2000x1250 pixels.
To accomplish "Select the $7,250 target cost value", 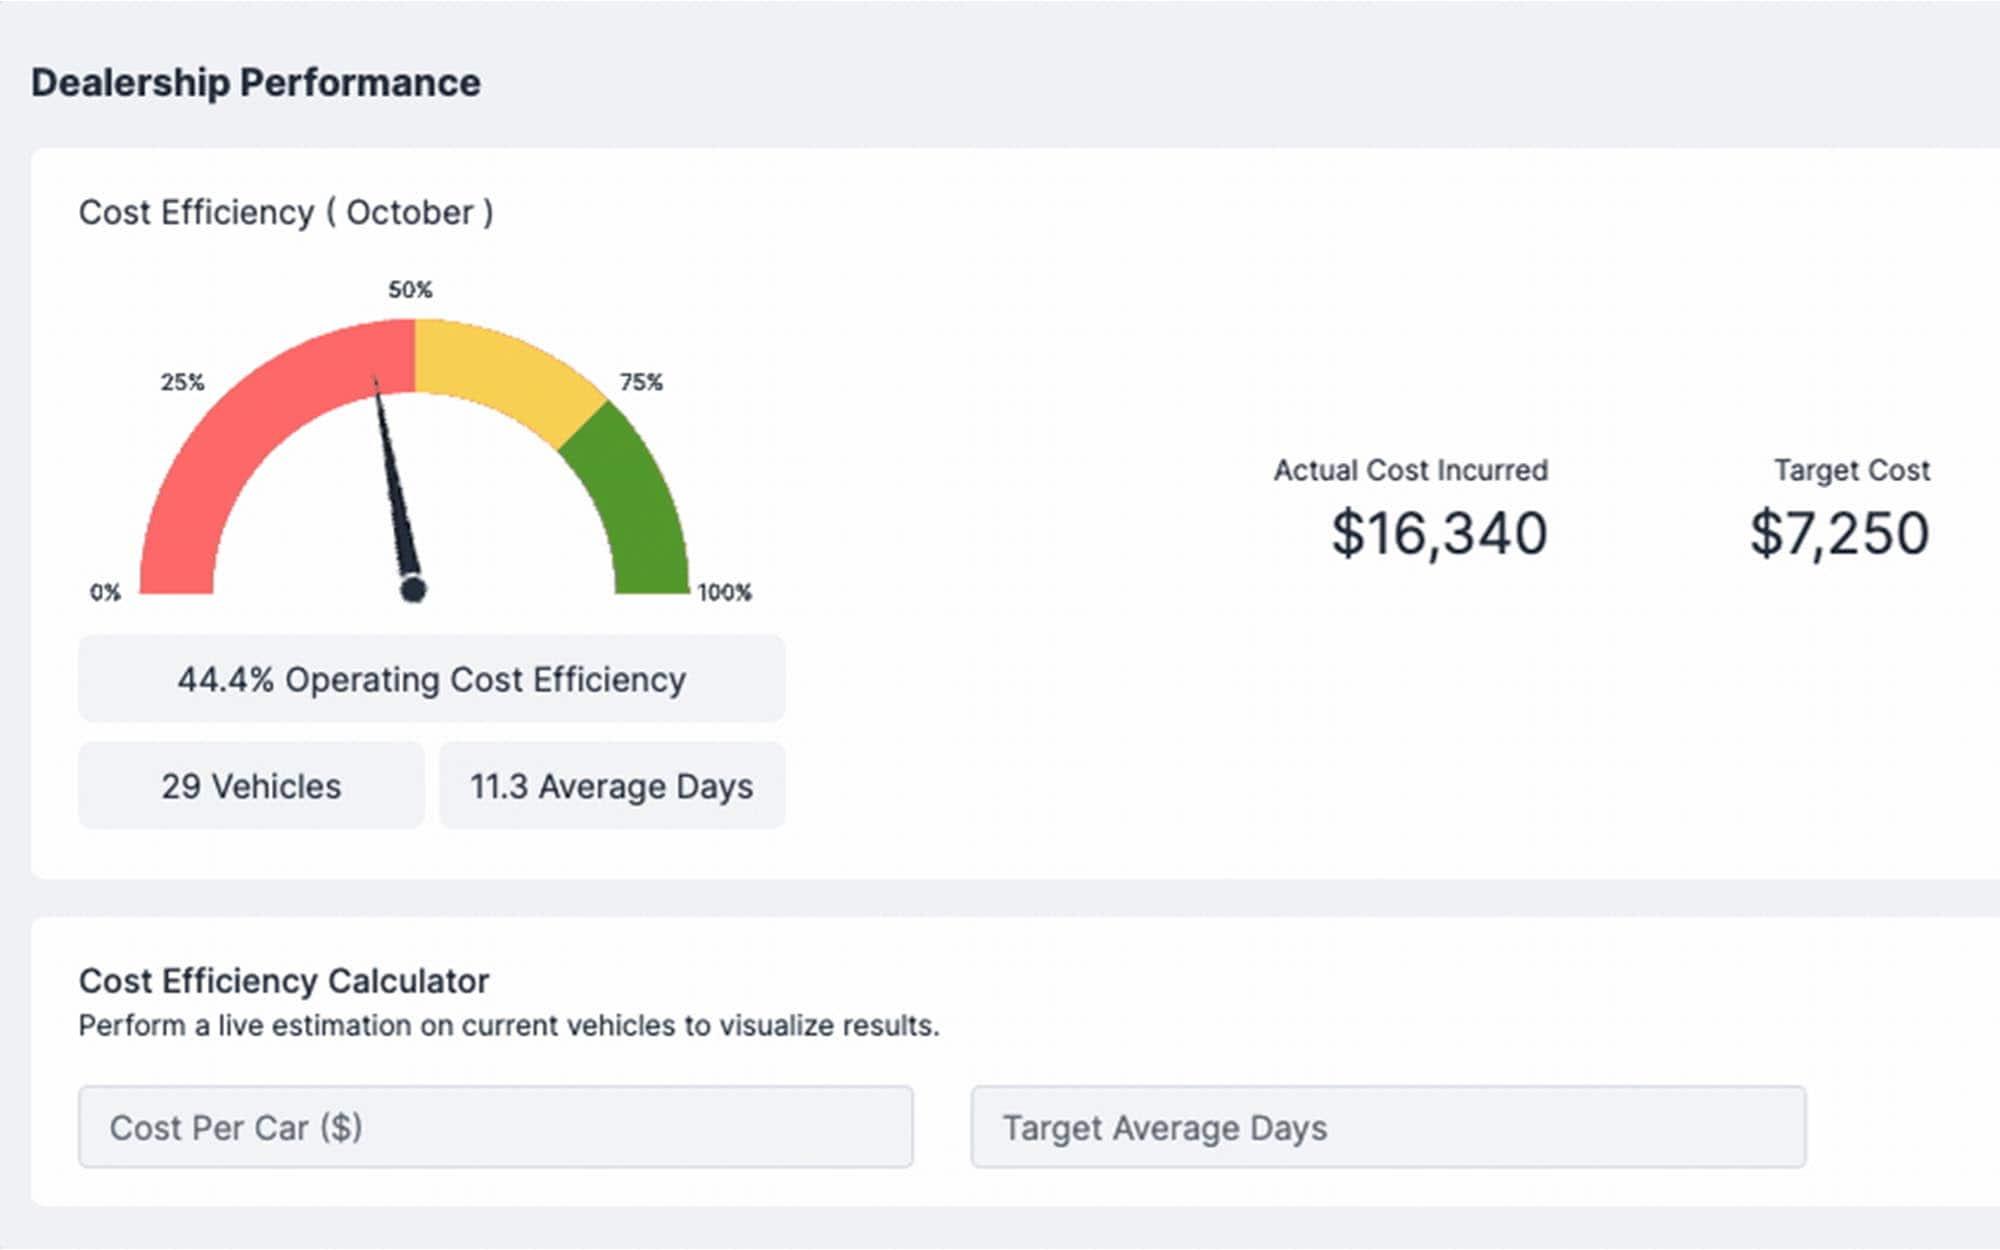I will click(1839, 533).
